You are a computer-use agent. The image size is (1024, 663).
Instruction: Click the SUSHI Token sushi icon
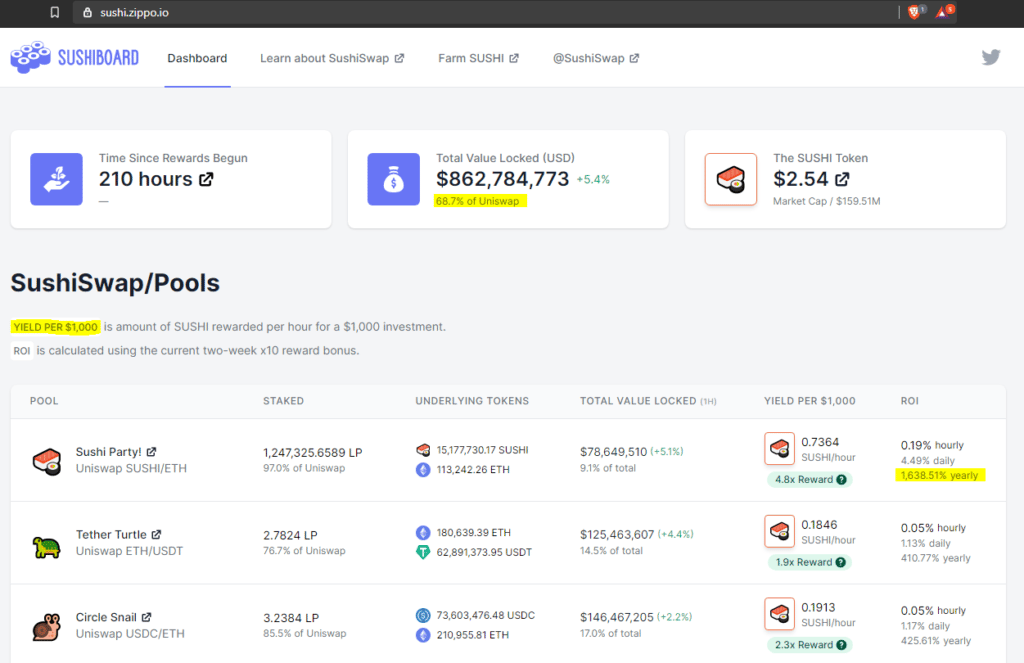(x=731, y=179)
